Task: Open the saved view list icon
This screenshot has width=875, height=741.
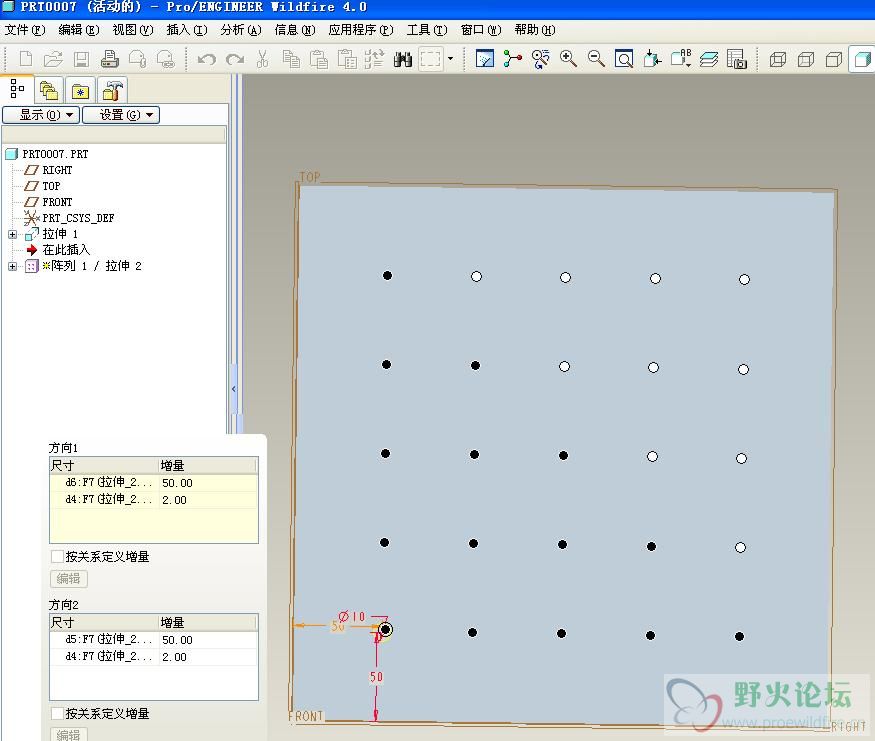Action: pyautogui.click(x=681, y=59)
